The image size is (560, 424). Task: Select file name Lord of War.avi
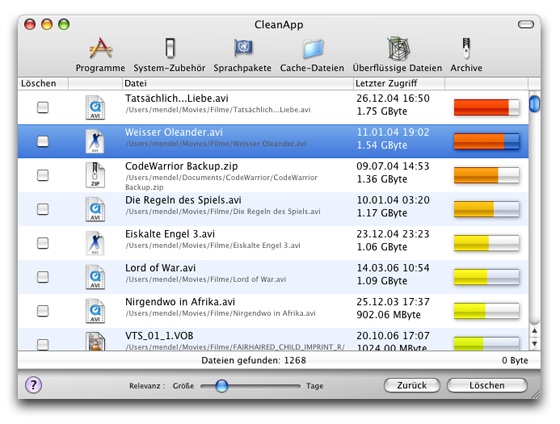click(160, 268)
